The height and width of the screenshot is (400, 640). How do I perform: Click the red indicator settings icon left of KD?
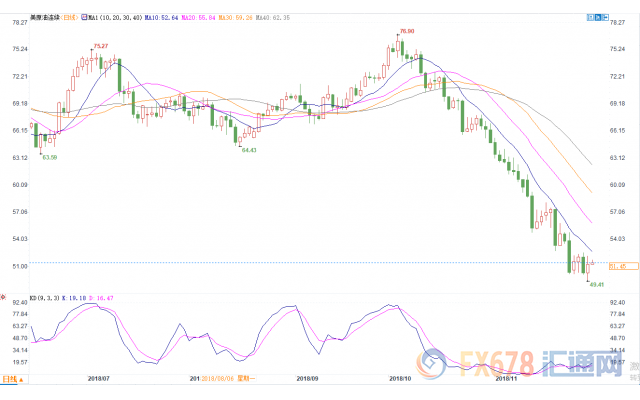pos(2,297)
